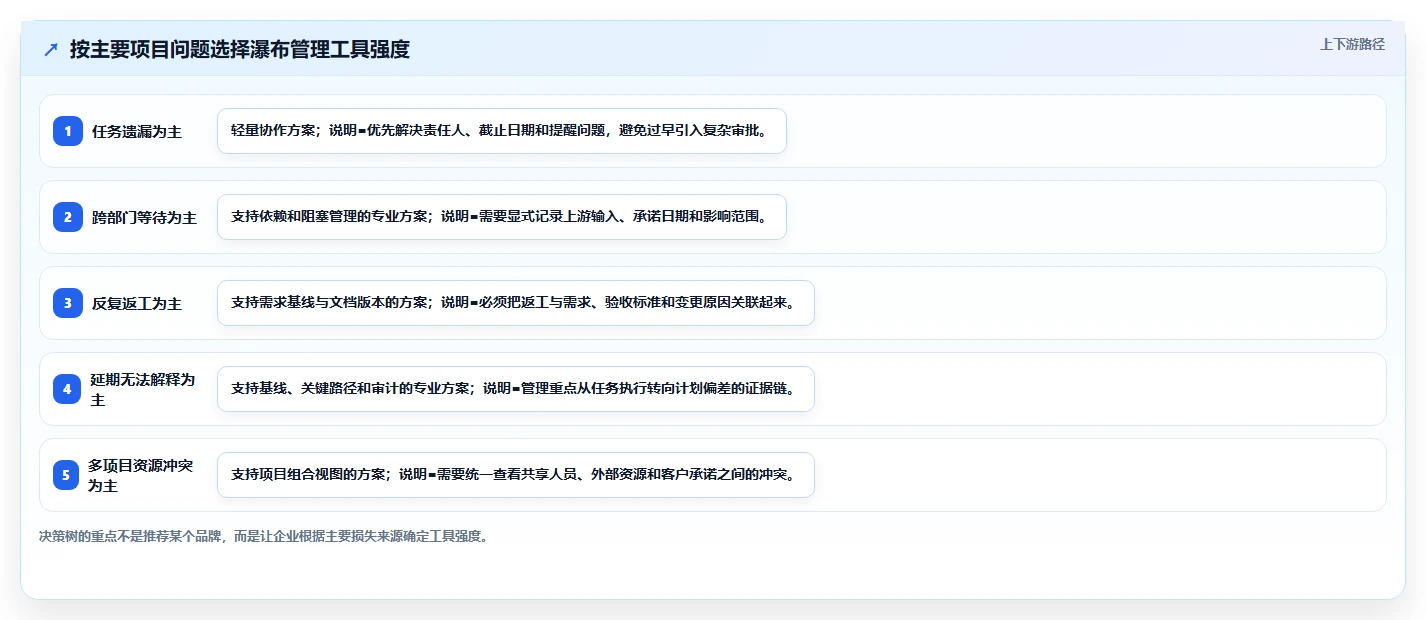Click the arrow icon beside the title
The width and height of the screenshot is (1426, 620).
(x=51, y=49)
